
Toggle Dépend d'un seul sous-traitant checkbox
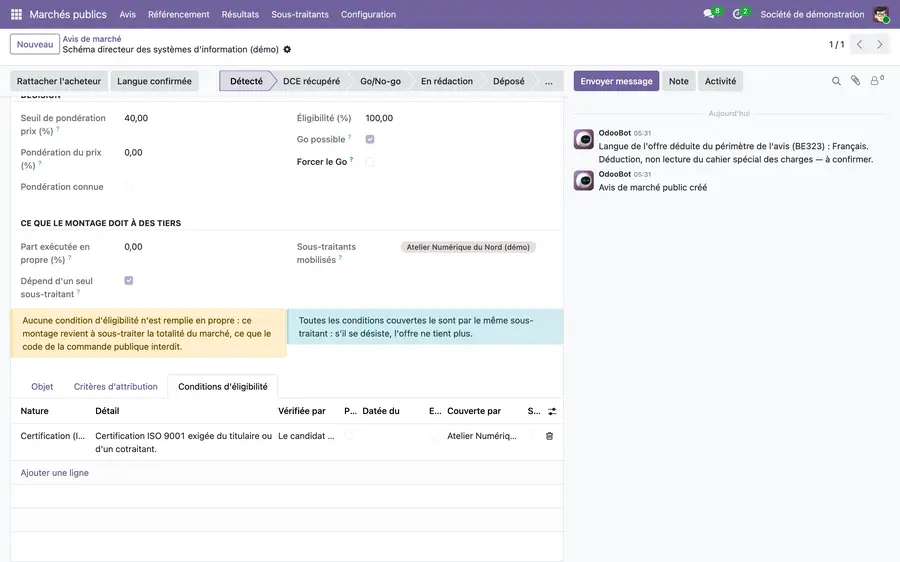tap(129, 281)
